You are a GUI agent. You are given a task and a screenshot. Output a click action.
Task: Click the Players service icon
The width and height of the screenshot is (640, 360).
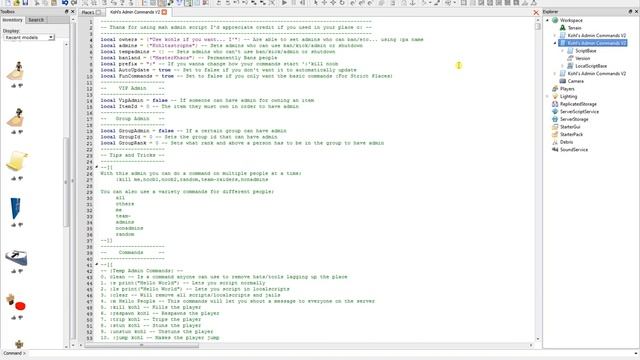[555, 89]
